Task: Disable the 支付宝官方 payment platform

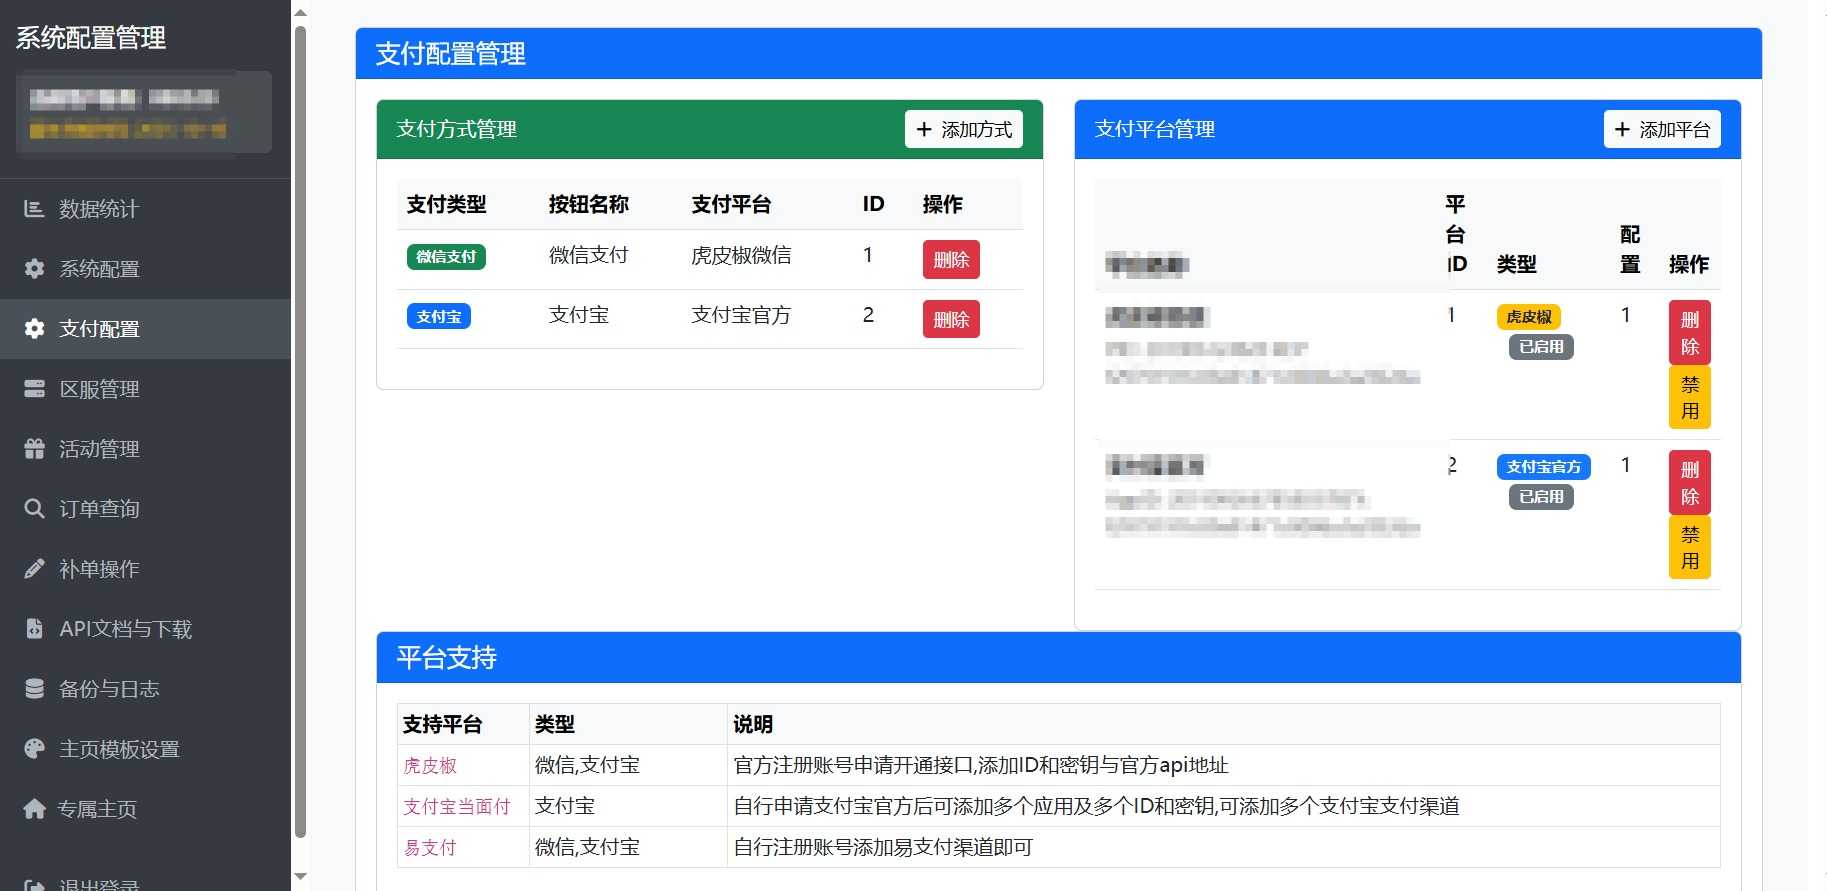Action: click(x=1689, y=548)
